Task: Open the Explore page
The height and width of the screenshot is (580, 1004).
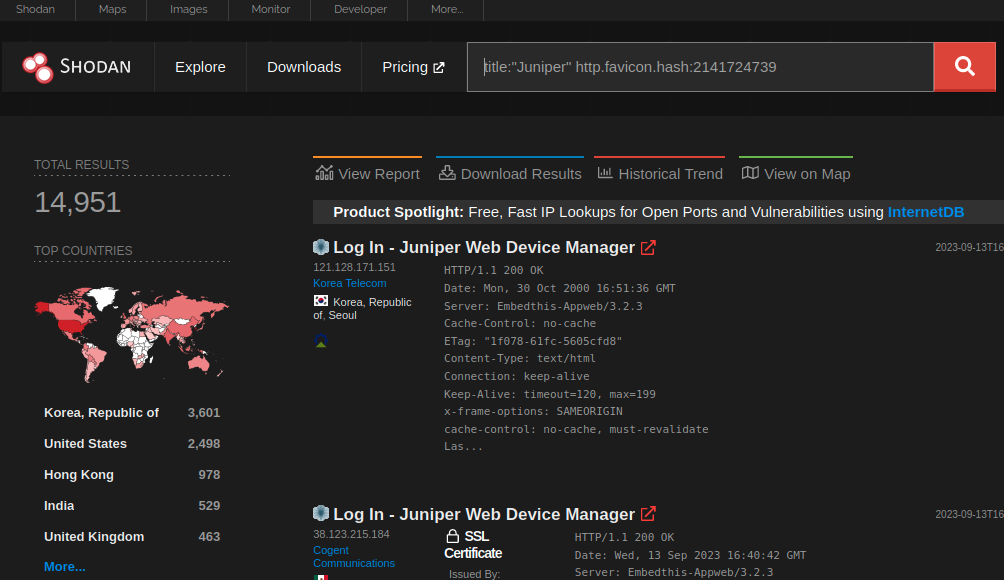Action: [x=200, y=66]
